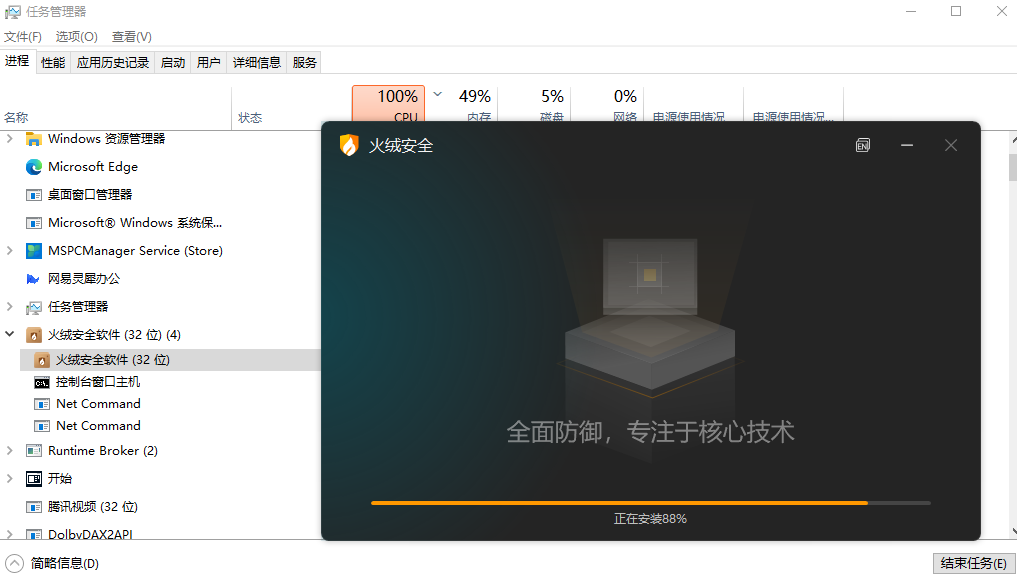Sort by the 状态 column header

tap(291, 108)
